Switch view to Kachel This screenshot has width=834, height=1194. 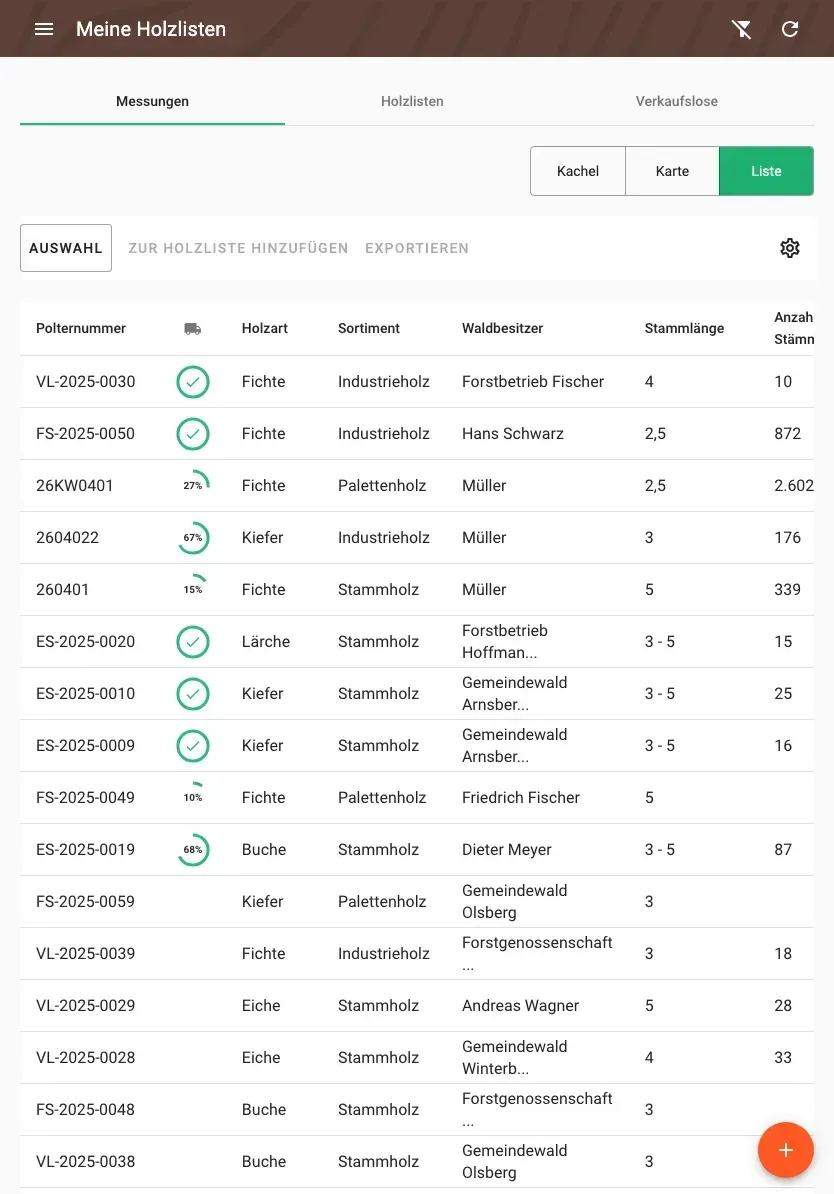pyautogui.click(x=577, y=171)
